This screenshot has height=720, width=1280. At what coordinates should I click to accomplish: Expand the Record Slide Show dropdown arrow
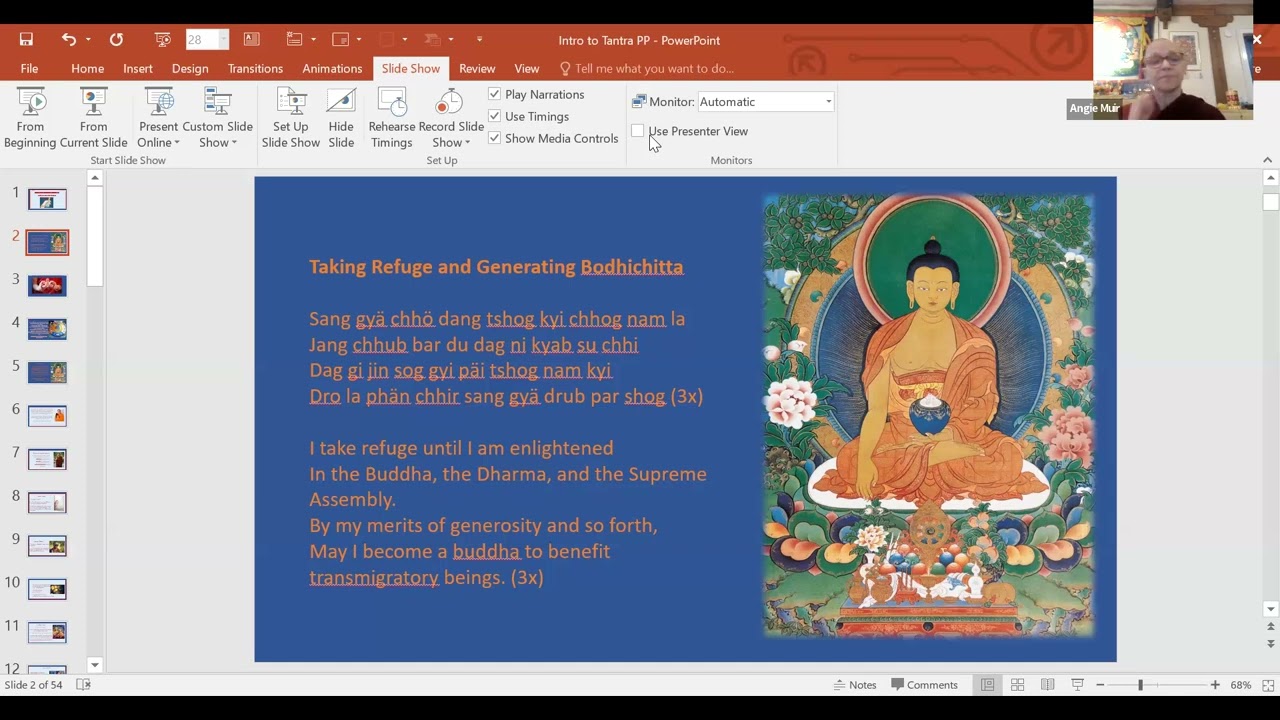(467, 143)
